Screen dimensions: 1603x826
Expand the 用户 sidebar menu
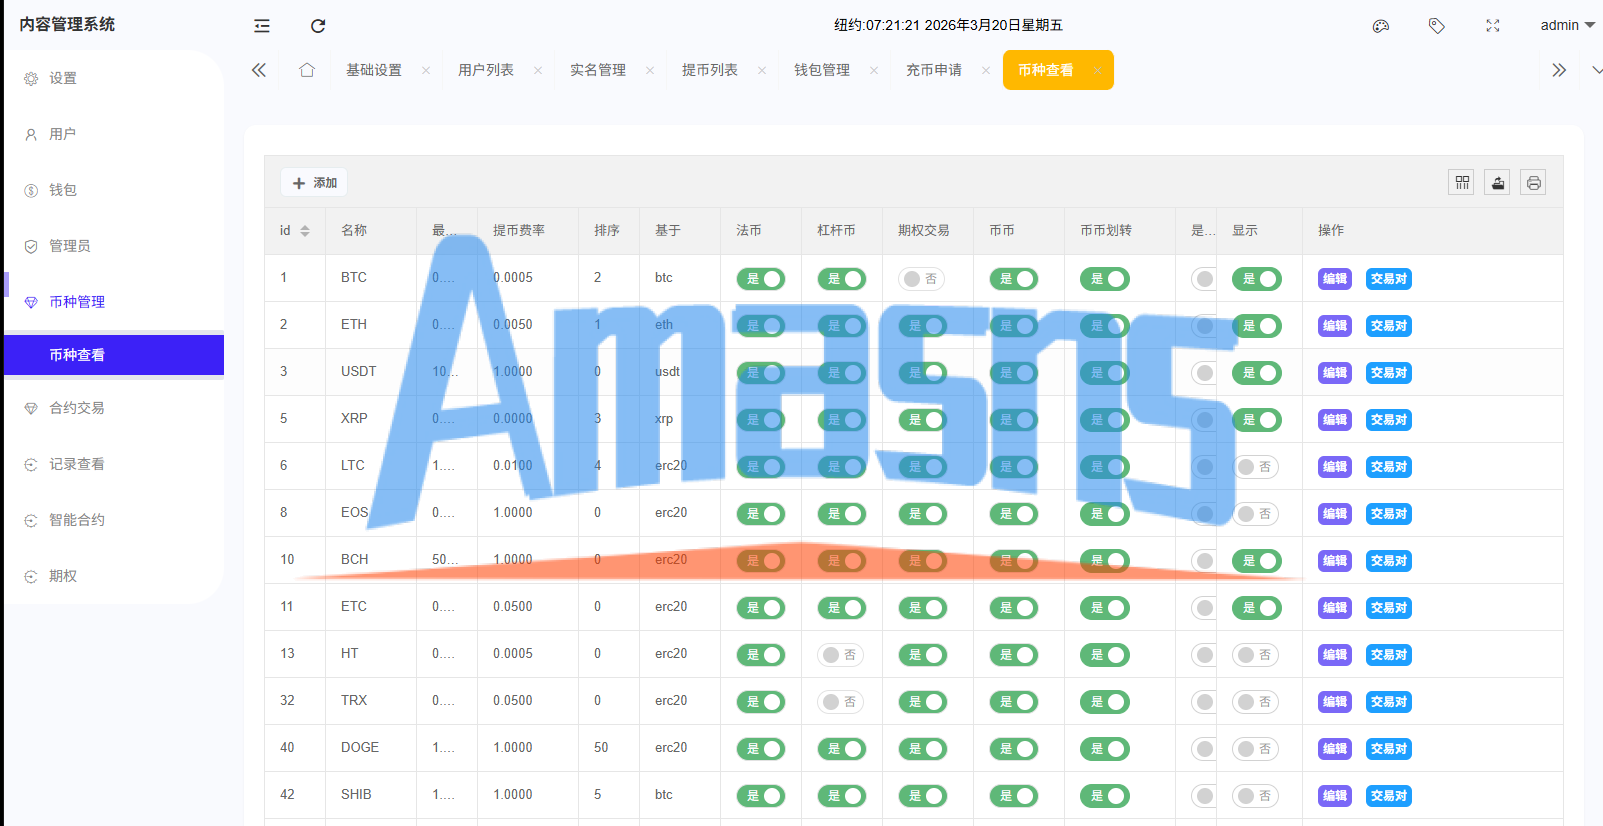click(x=114, y=134)
